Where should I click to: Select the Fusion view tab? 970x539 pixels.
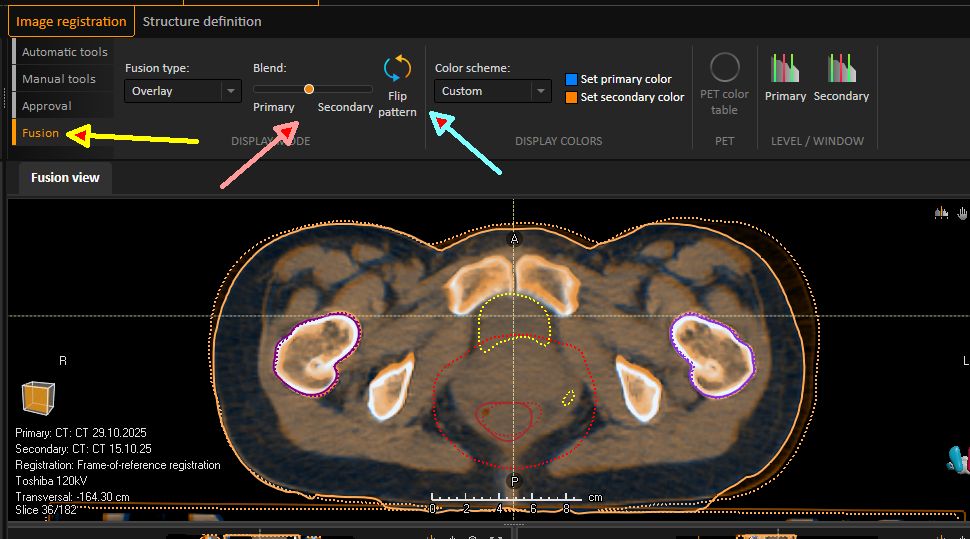(x=64, y=178)
